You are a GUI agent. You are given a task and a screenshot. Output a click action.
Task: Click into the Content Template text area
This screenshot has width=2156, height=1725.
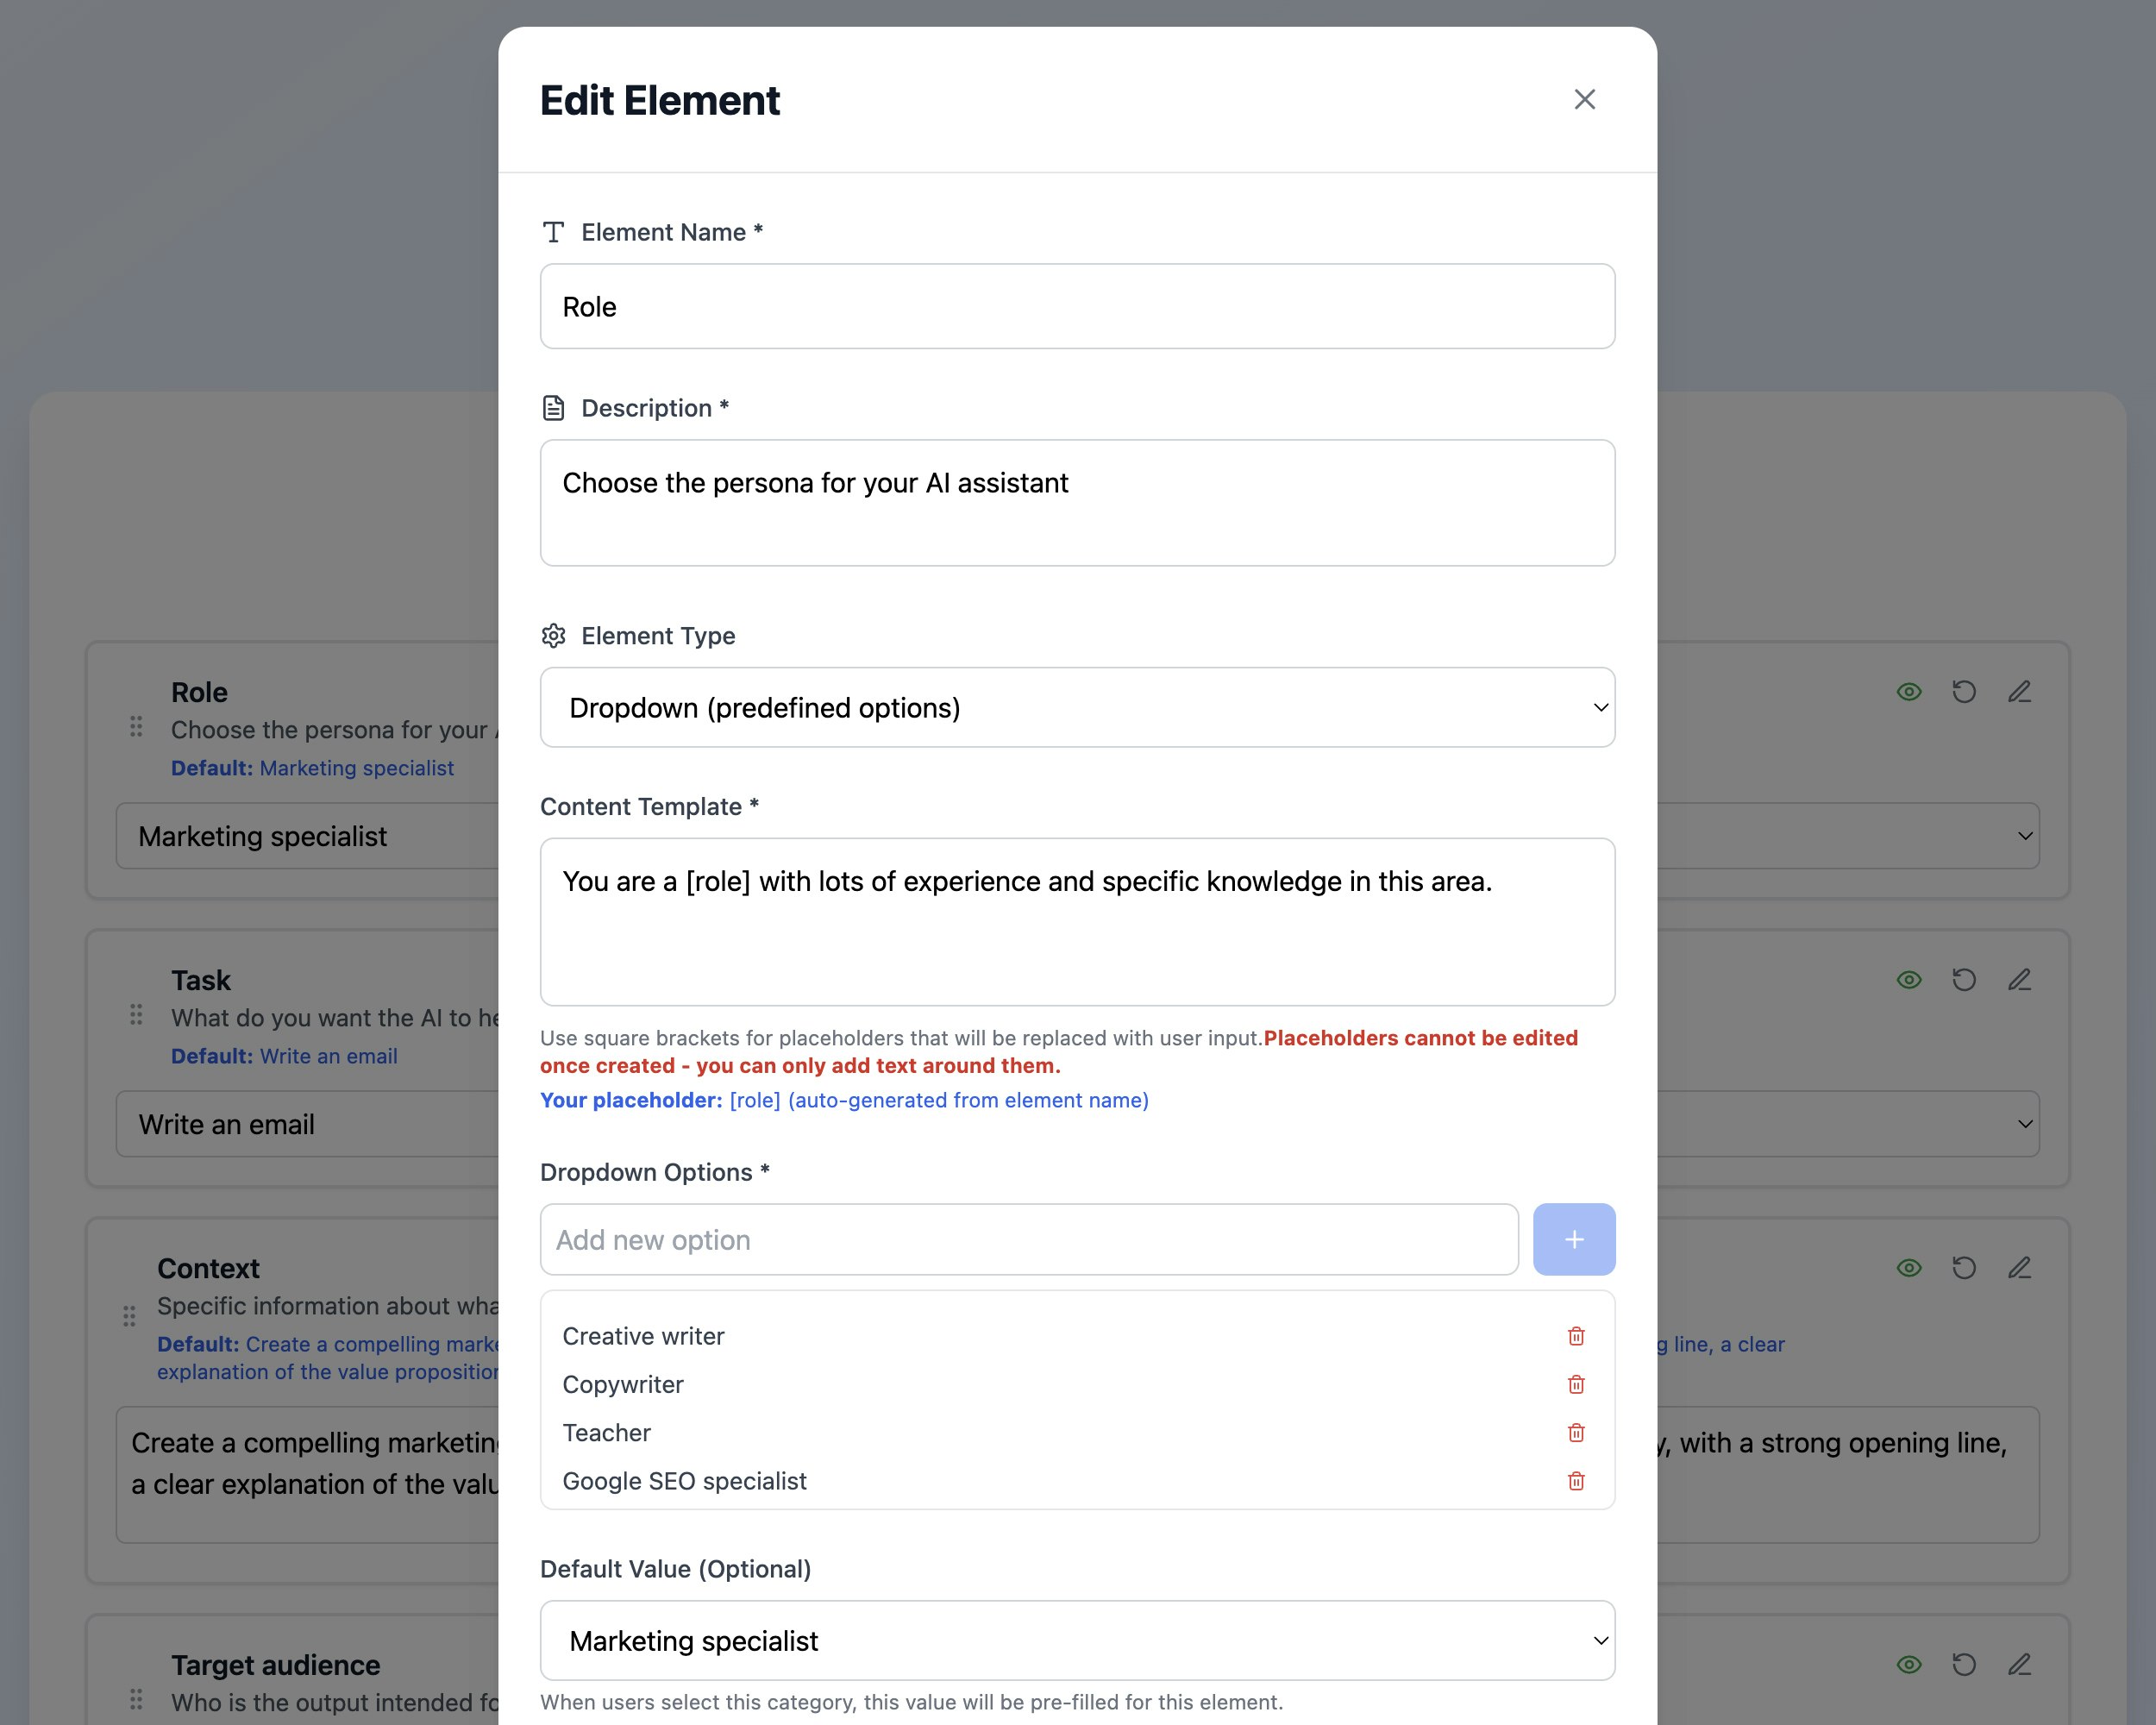[x=1077, y=921]
